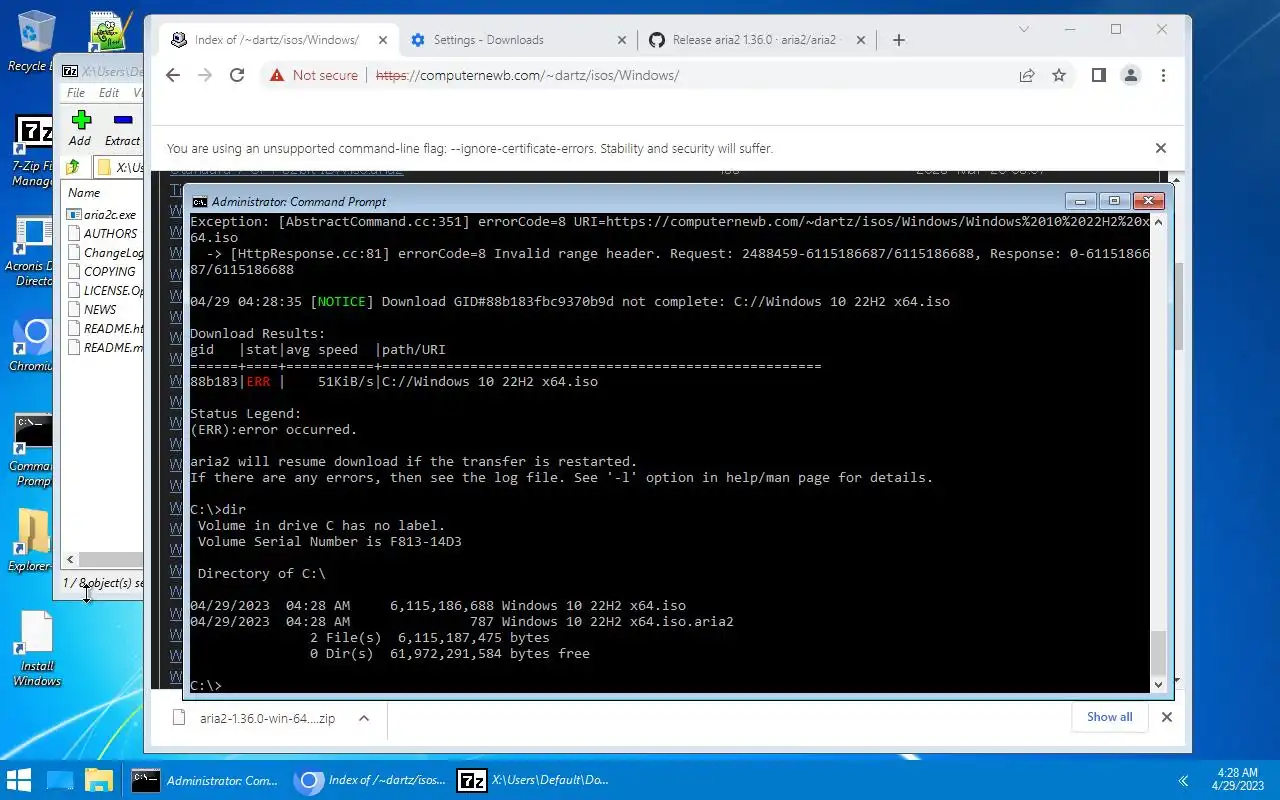The width and height of the screenshot is (1280, 800).
Task: Open the Explorer desktop shortcut
Action: 33,540
